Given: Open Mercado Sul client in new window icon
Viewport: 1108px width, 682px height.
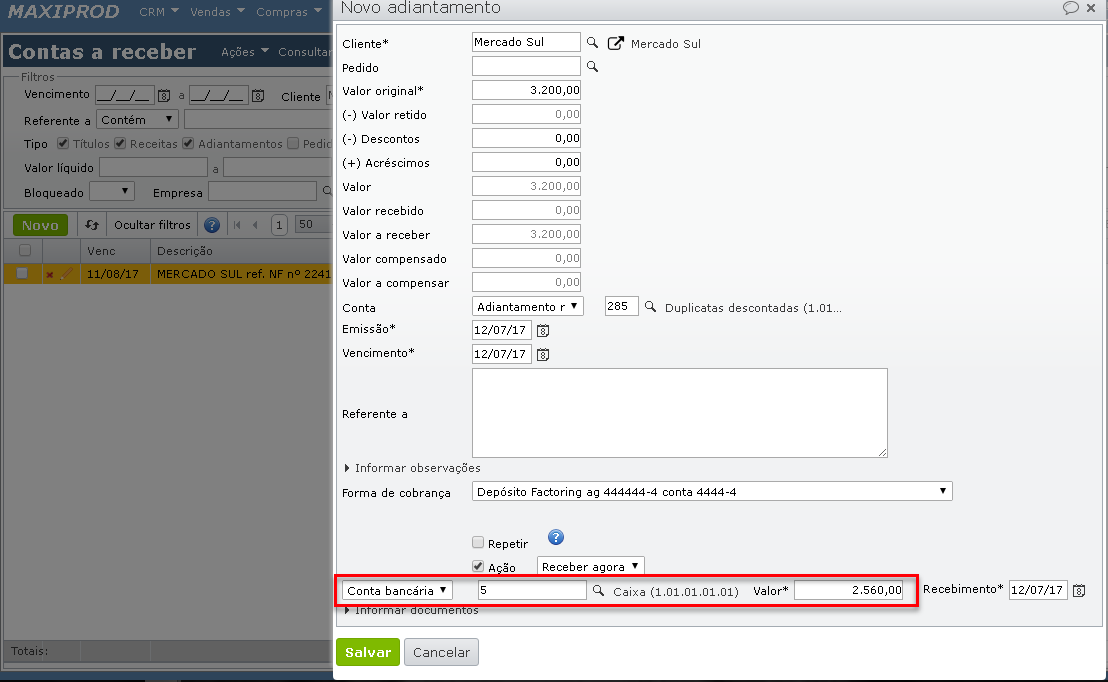Looking at the screenshot, I should pos(615,43).
